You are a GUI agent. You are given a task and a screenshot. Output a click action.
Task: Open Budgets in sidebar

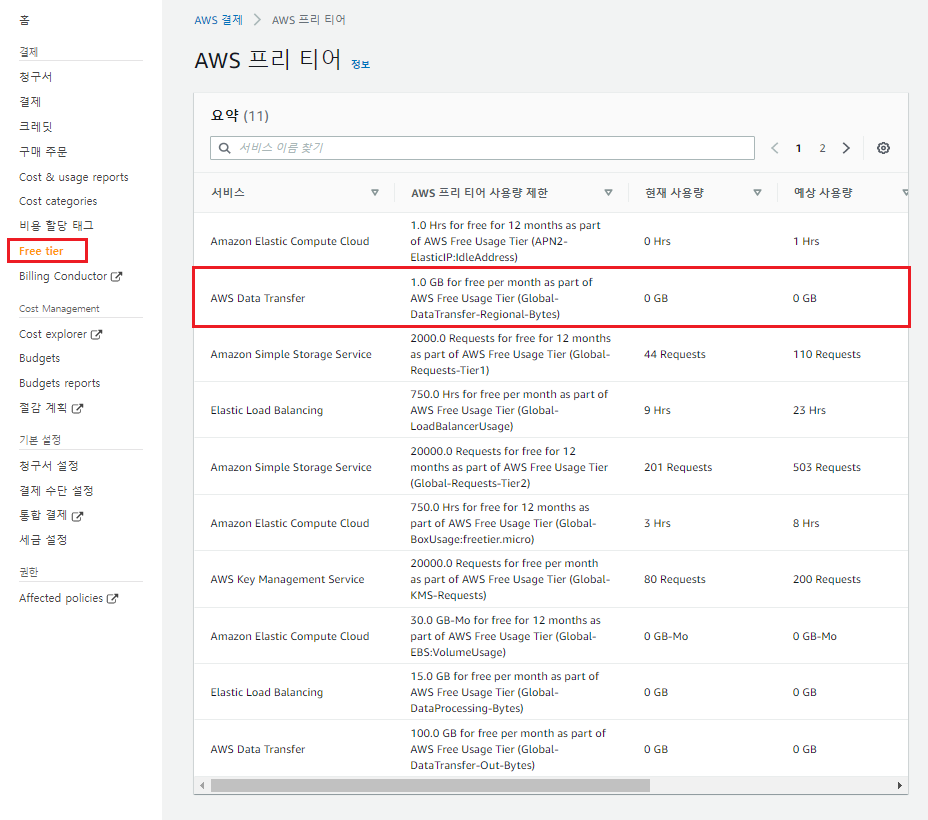tap(39, 358)
